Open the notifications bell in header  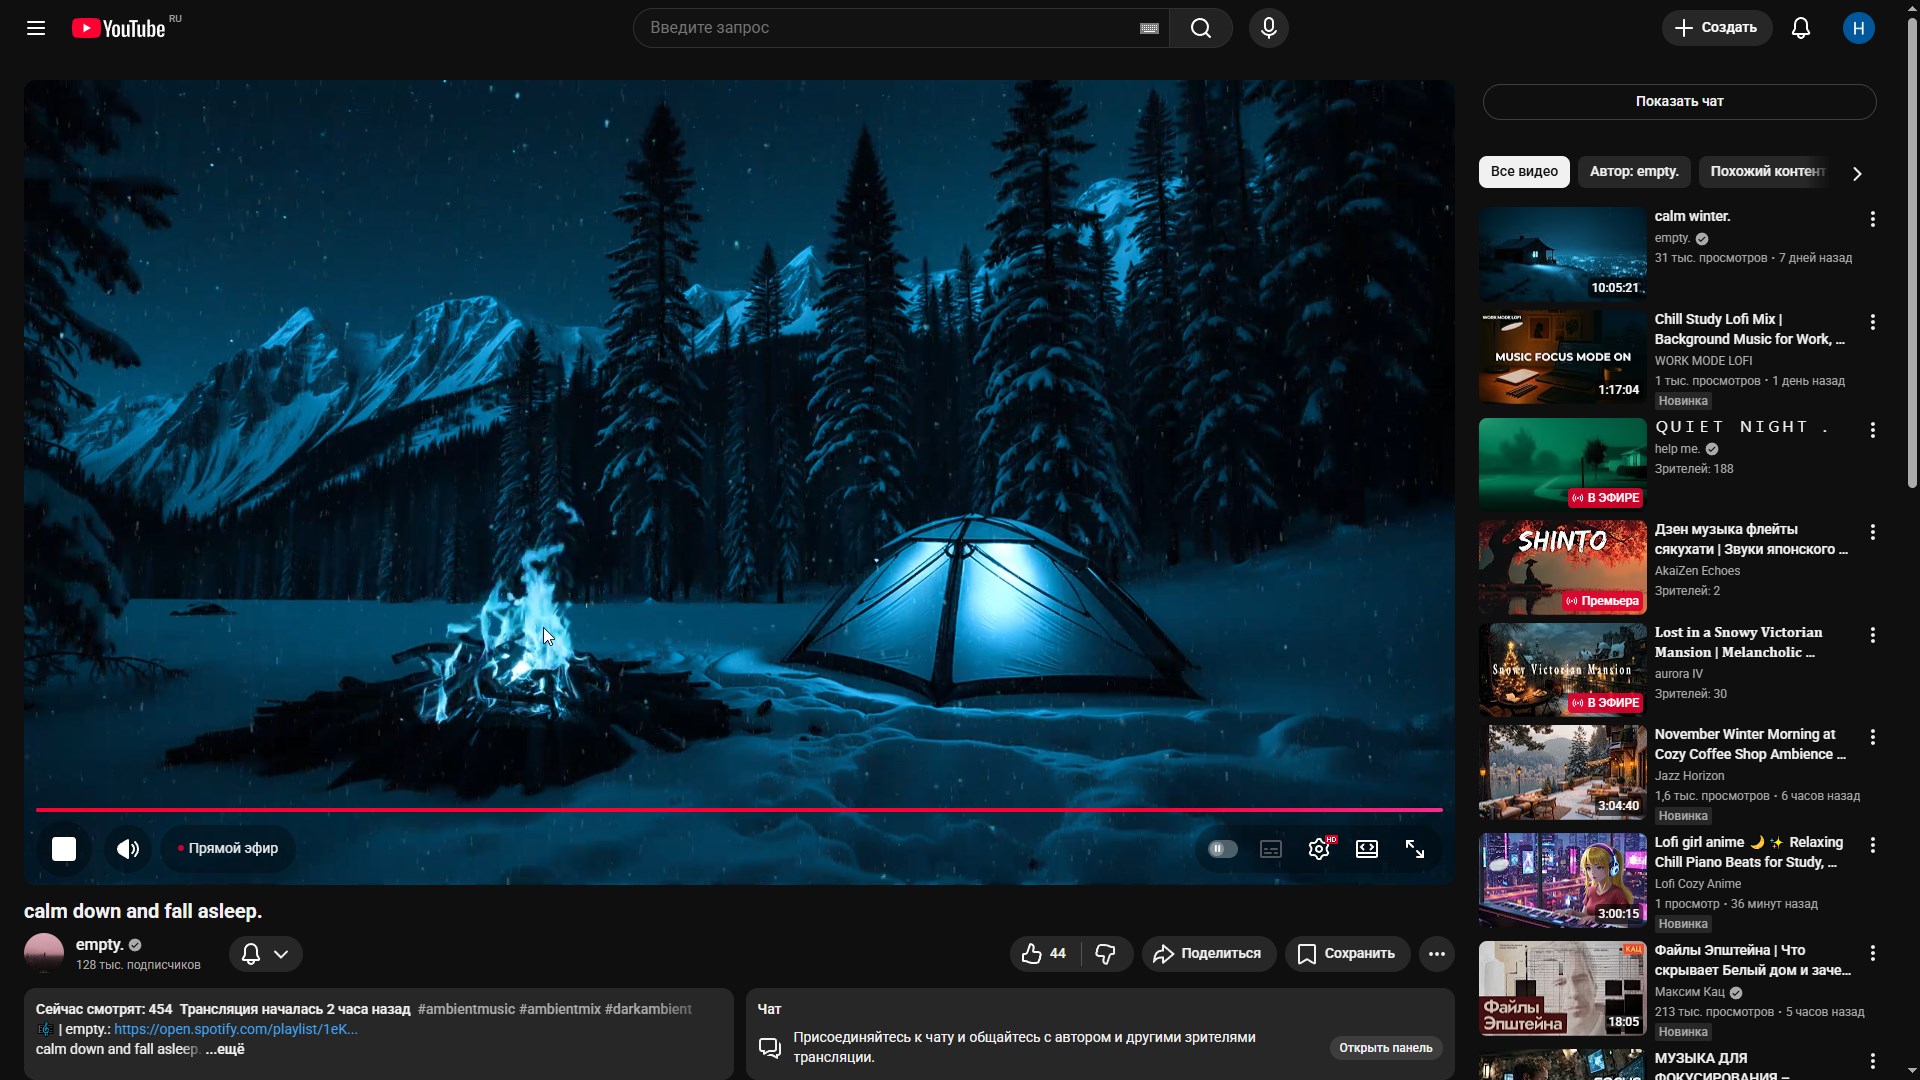1800,28
